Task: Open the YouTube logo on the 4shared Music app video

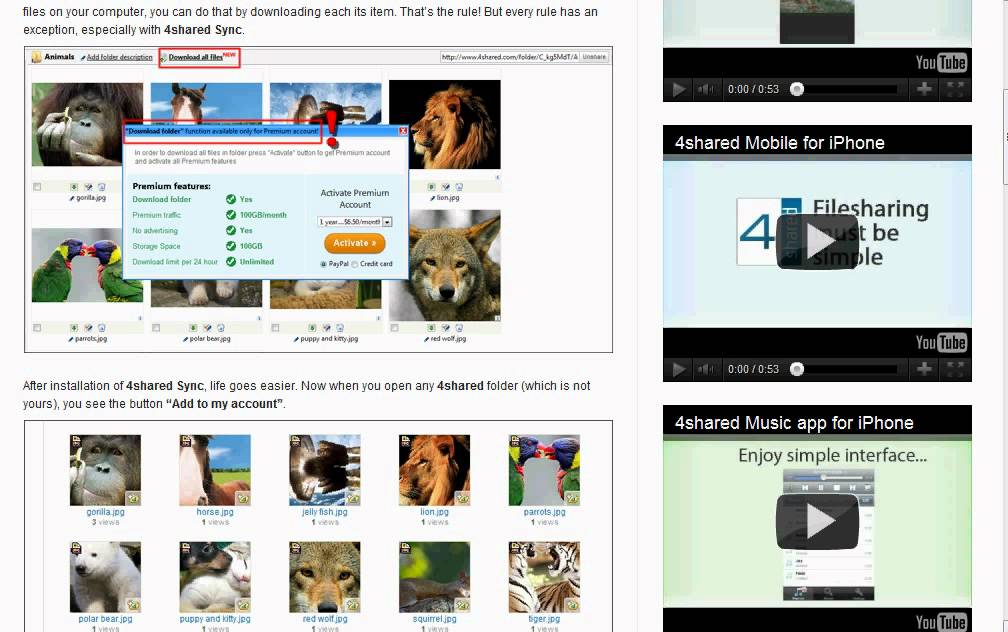Action: [941, 622]
